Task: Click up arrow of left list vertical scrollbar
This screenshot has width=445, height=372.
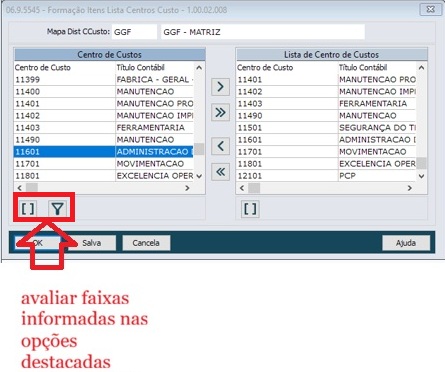Action: click(x=199, y=68)
